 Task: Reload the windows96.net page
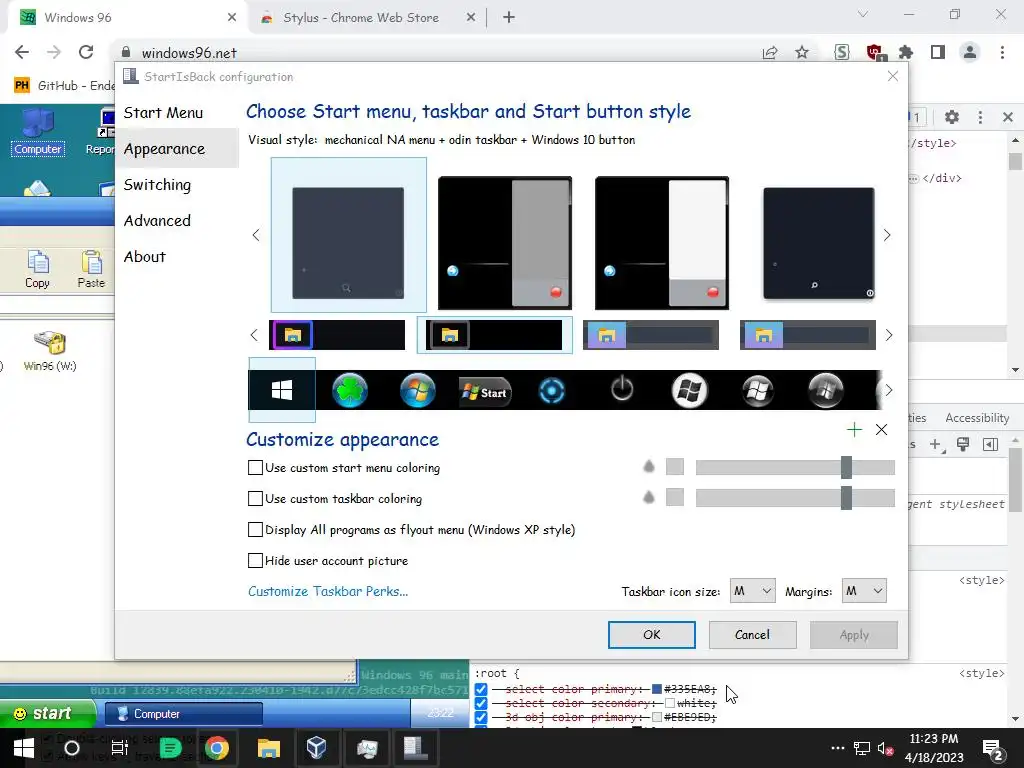pos(86,52)
